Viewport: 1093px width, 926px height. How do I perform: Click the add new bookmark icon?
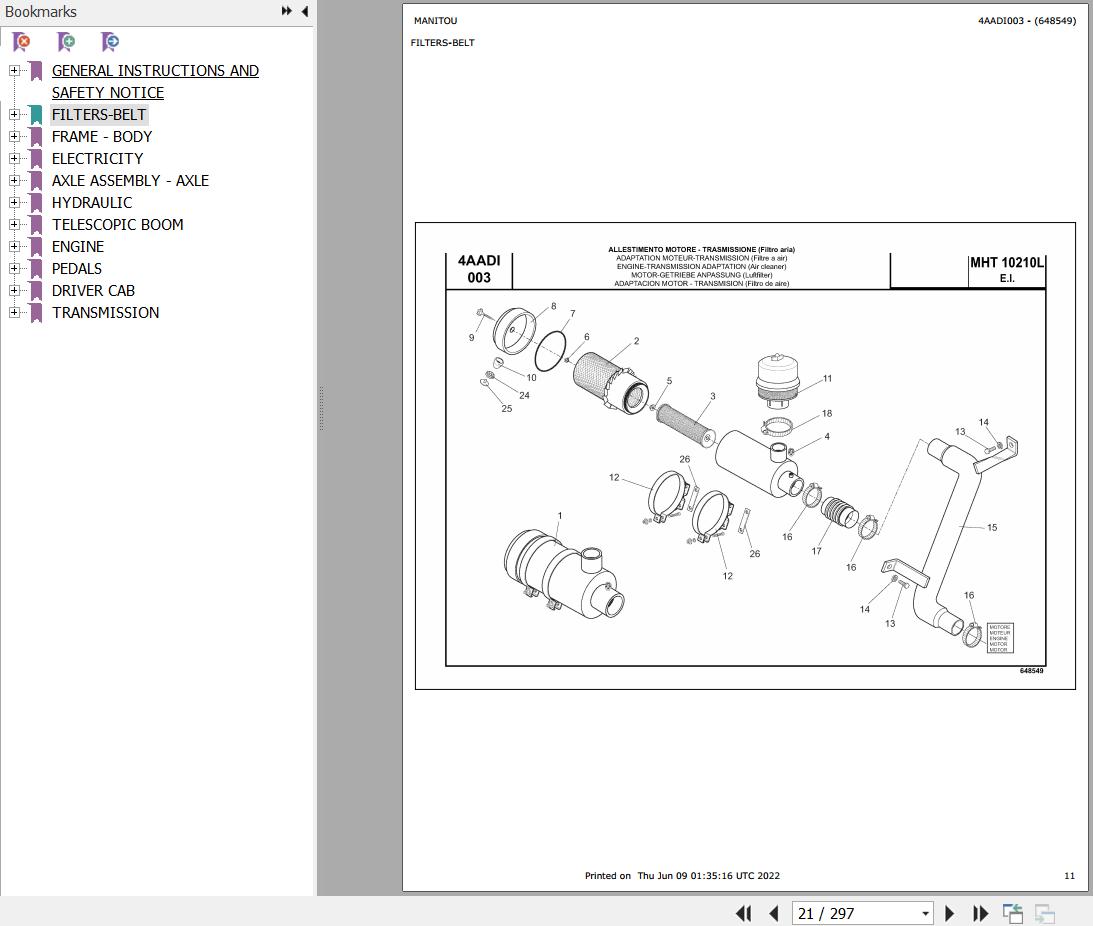(x=66, y=42)
